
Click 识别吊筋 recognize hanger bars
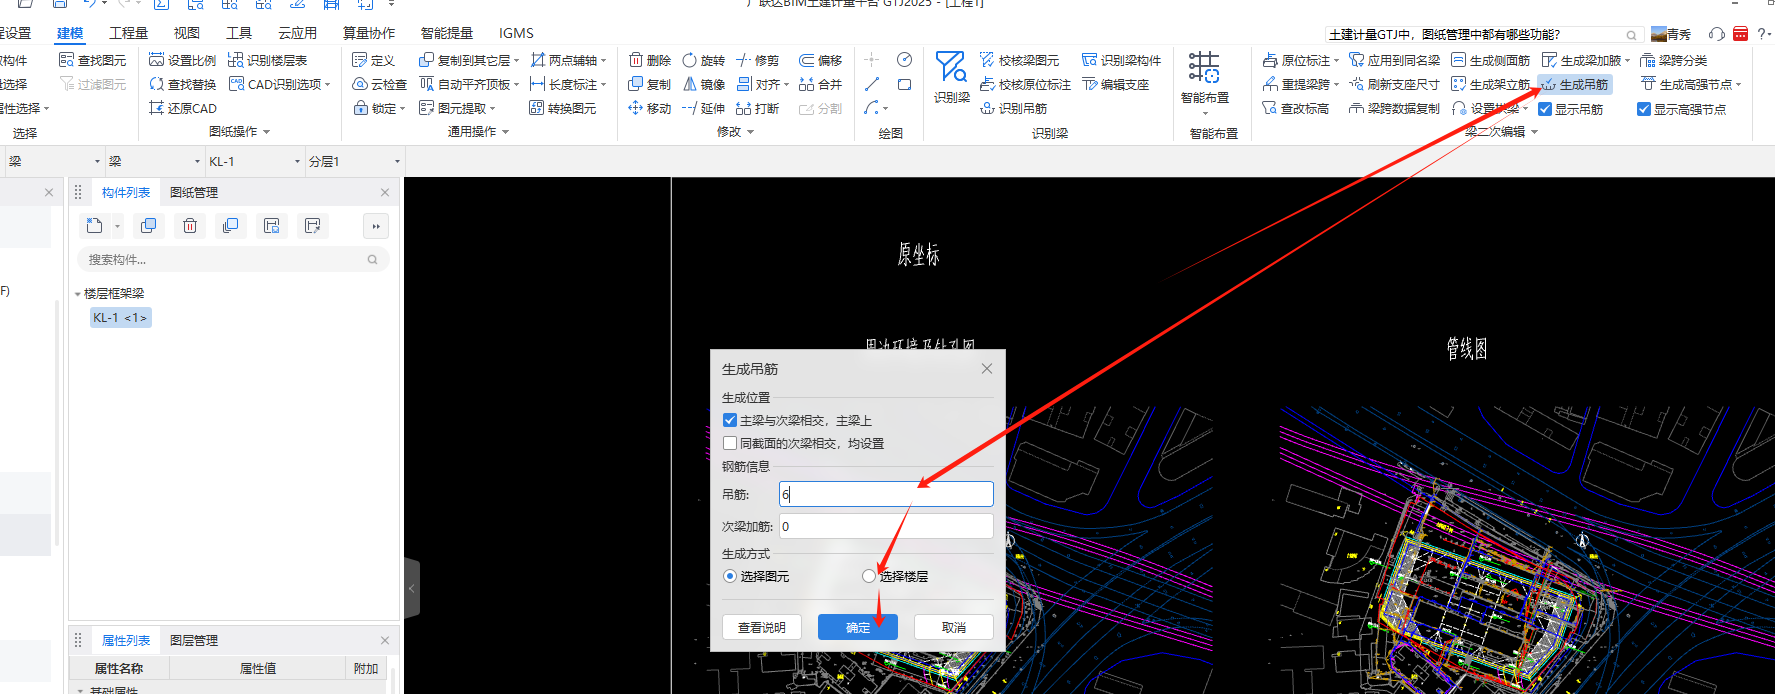pos(1013,108)
